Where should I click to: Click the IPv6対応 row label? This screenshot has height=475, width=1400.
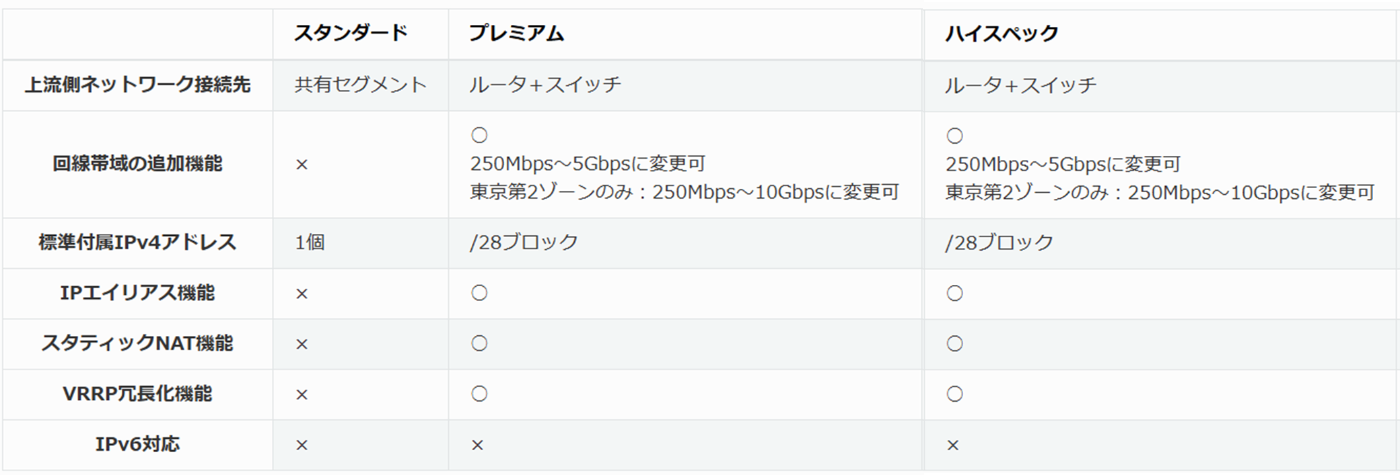137,444
